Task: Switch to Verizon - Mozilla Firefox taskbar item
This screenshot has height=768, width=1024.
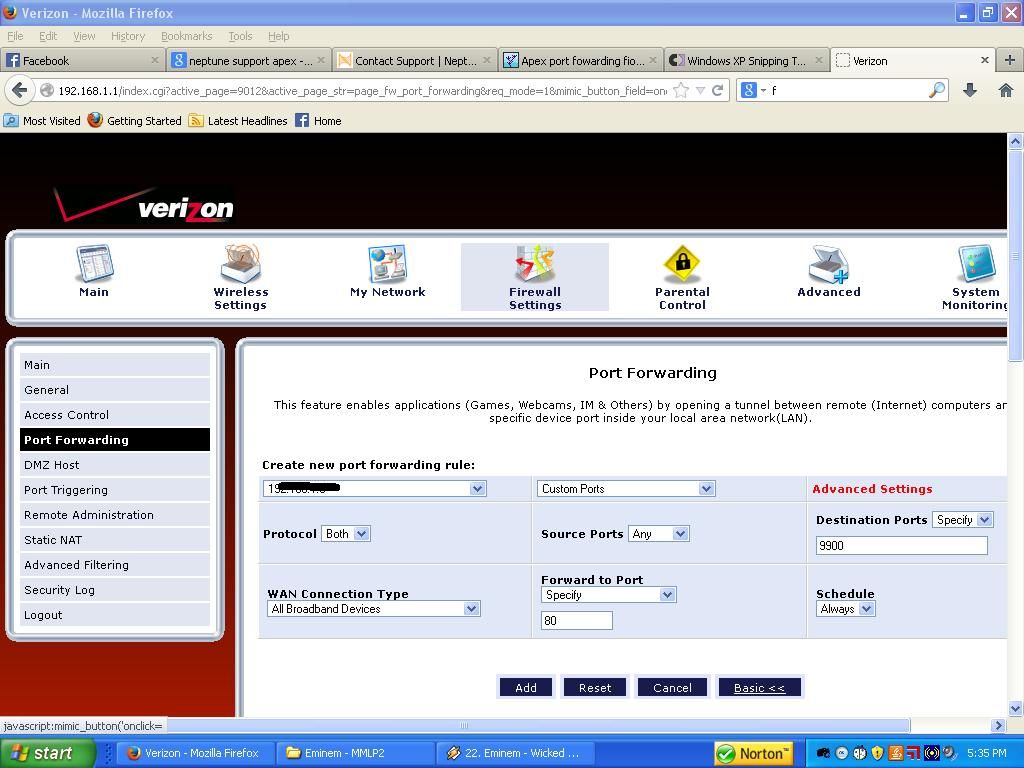Action: click(x=193, y=753)
